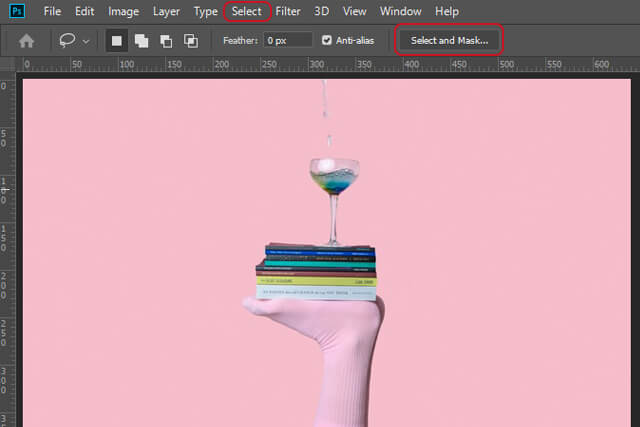
Task: Open the Layer menu
Action: click(166, 11)
